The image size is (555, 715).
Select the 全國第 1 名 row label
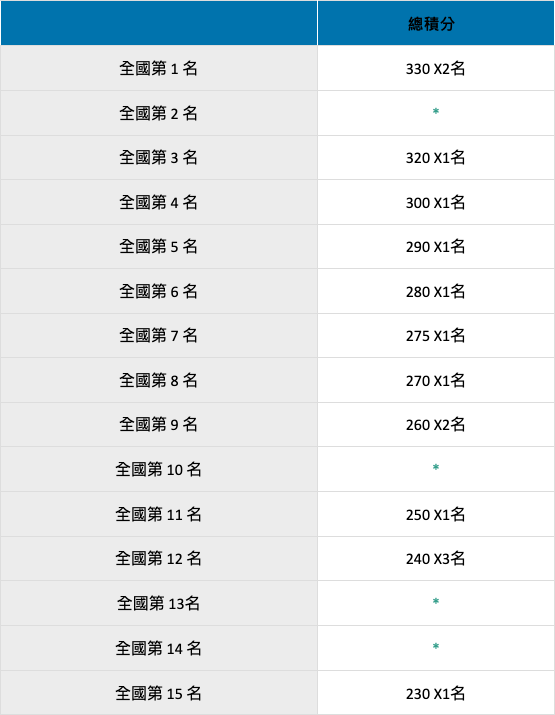click(158, 68)
